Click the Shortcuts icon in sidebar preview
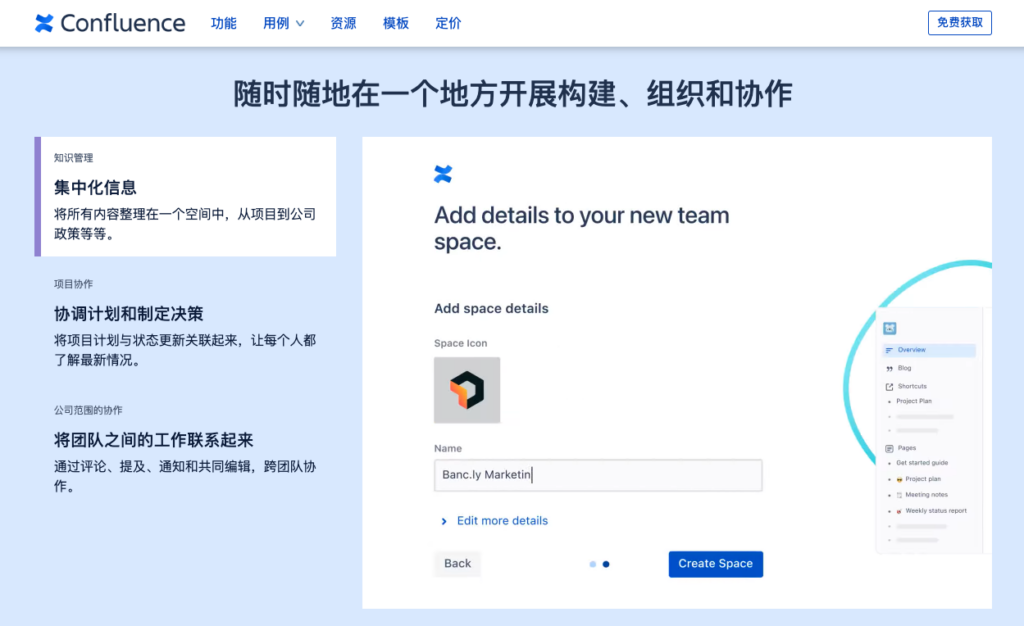1024x626 pixels. [889, 386]
